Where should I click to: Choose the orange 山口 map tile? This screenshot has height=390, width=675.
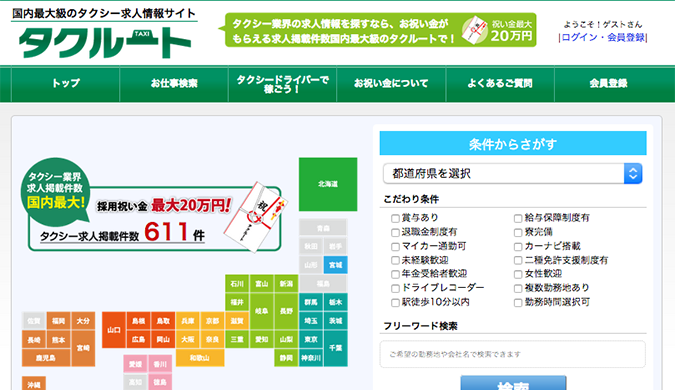(x=114, y=330)
